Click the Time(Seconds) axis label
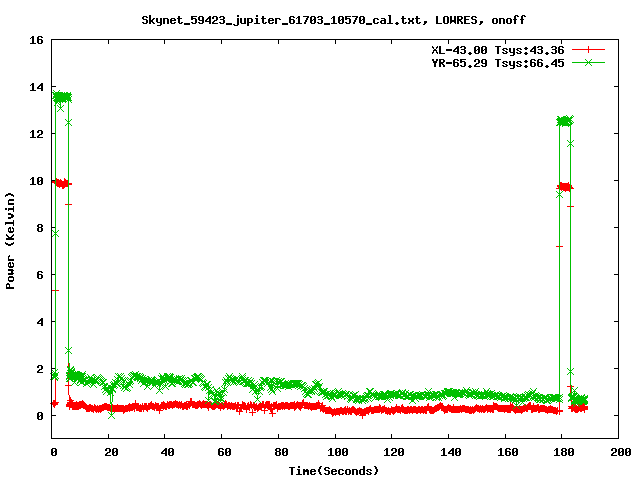640x480 pixels. coord(334,471)
